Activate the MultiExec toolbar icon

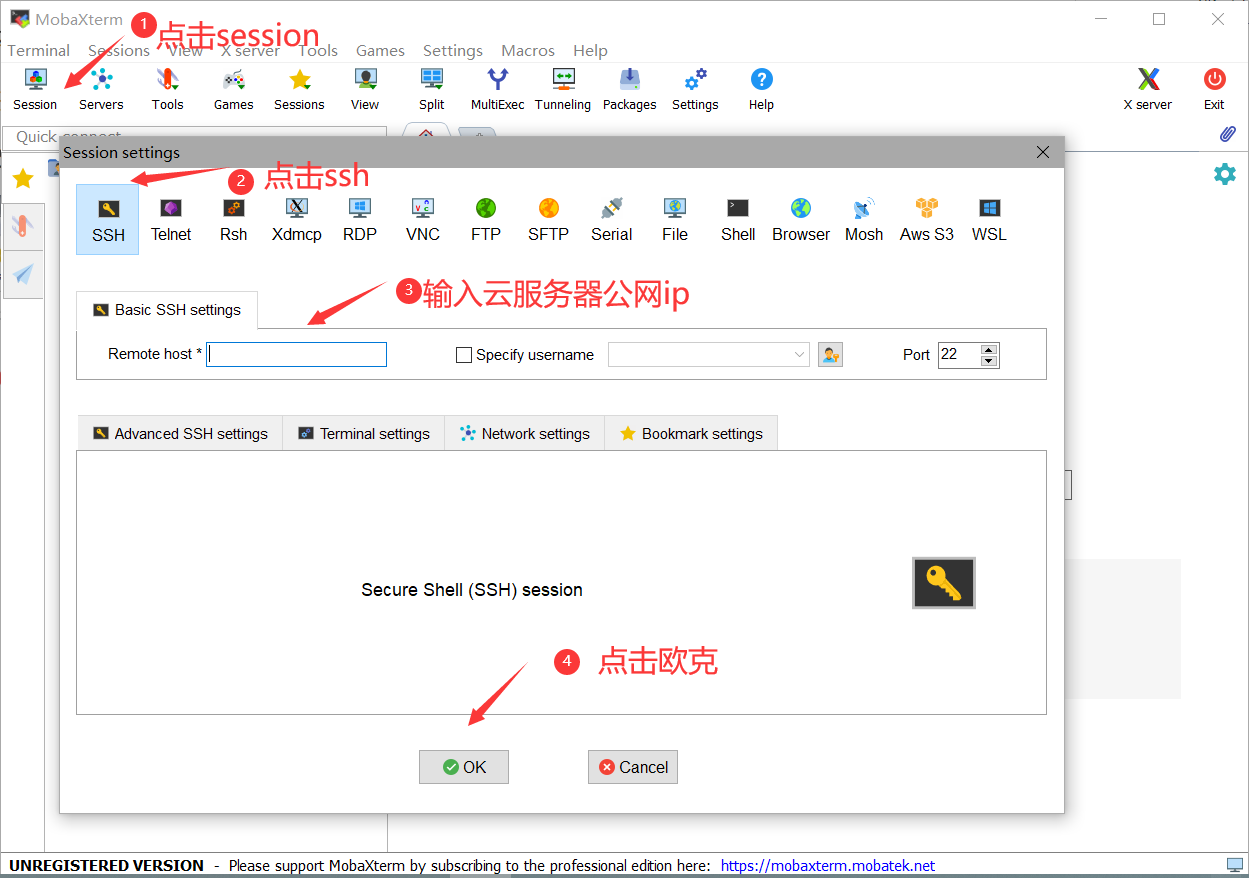tap(497, 89)
